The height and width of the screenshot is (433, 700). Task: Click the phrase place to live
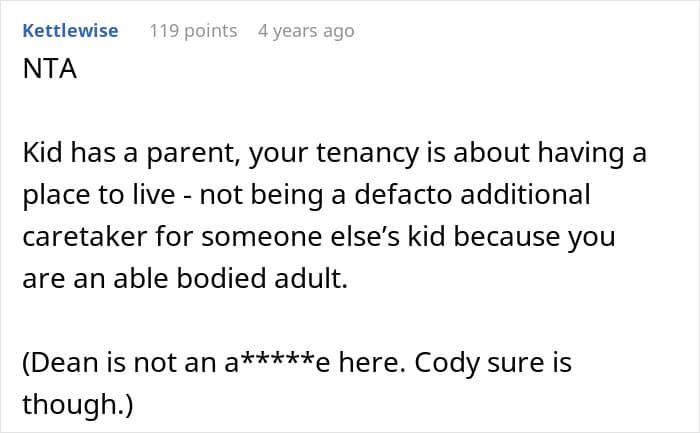tap(99, 196)
